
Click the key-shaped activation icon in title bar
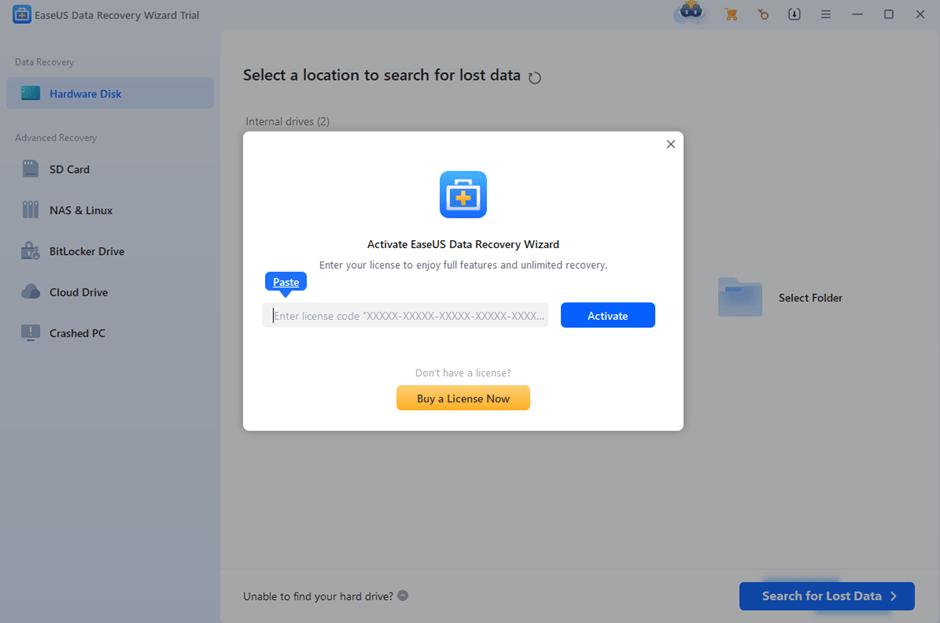(763, 14)
